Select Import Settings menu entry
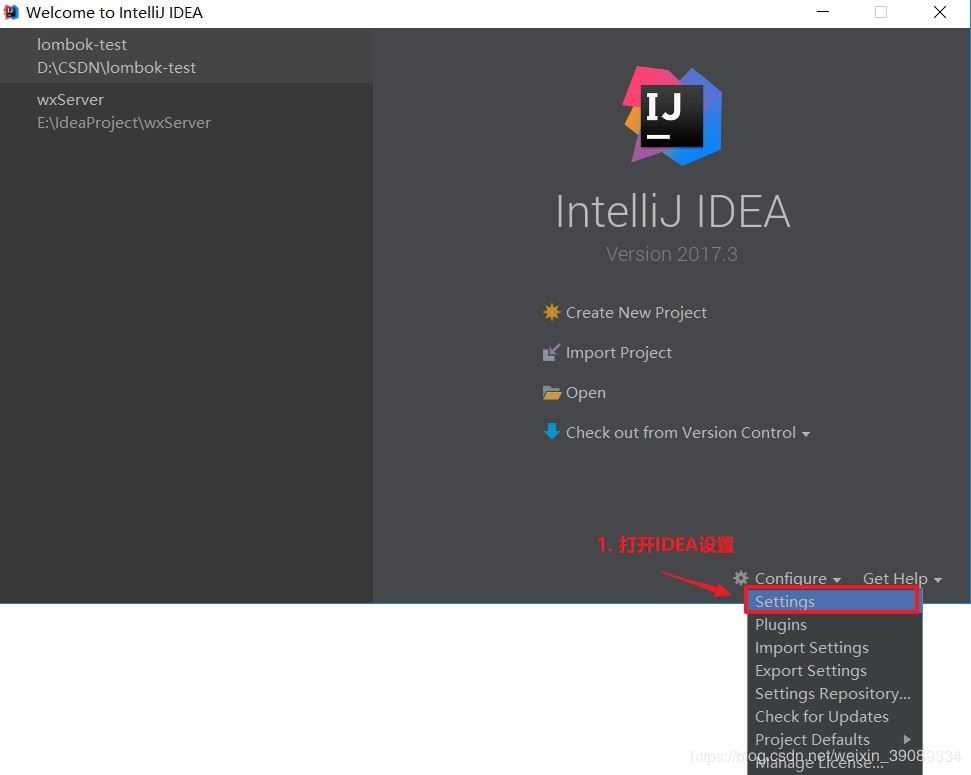This screenshot has height=775, width=971. click(811, 647)
